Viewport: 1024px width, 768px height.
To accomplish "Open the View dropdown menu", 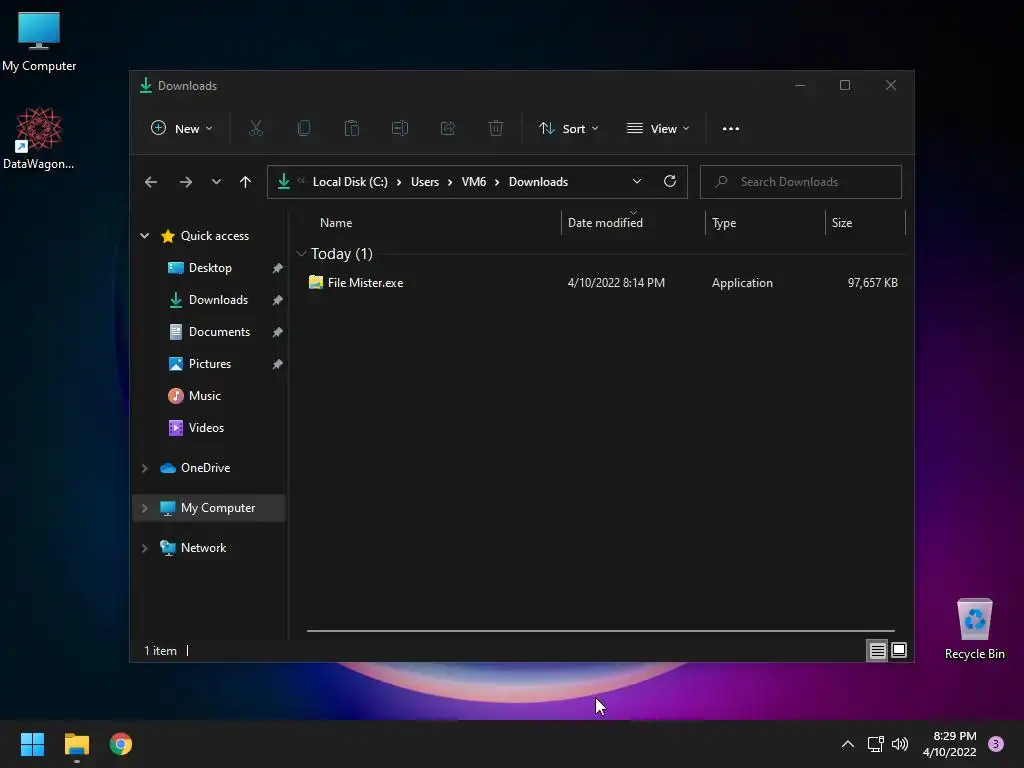I will pyautogui.click(x=658, y=129).
